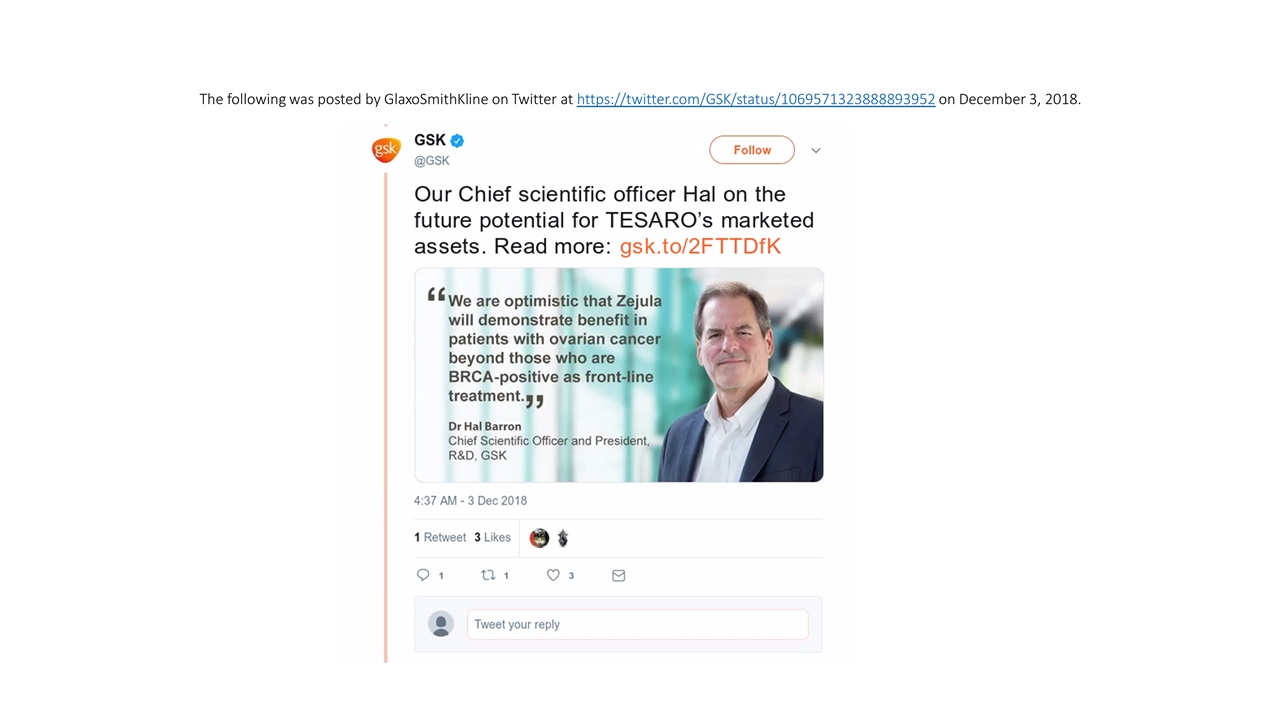
Task: Open the twitter.com/GSK status hyperlink
Action: point(755,99)
